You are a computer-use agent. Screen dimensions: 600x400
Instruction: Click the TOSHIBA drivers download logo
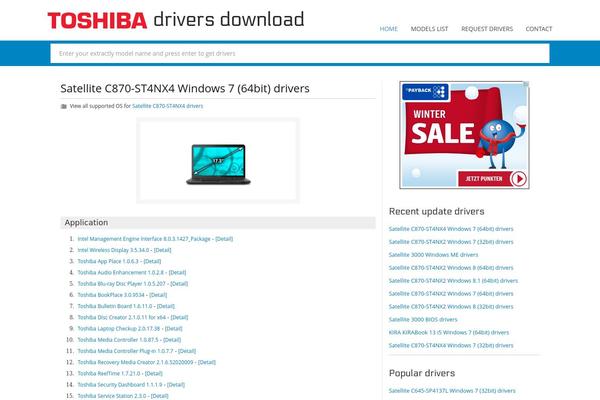tap(176, 20)
